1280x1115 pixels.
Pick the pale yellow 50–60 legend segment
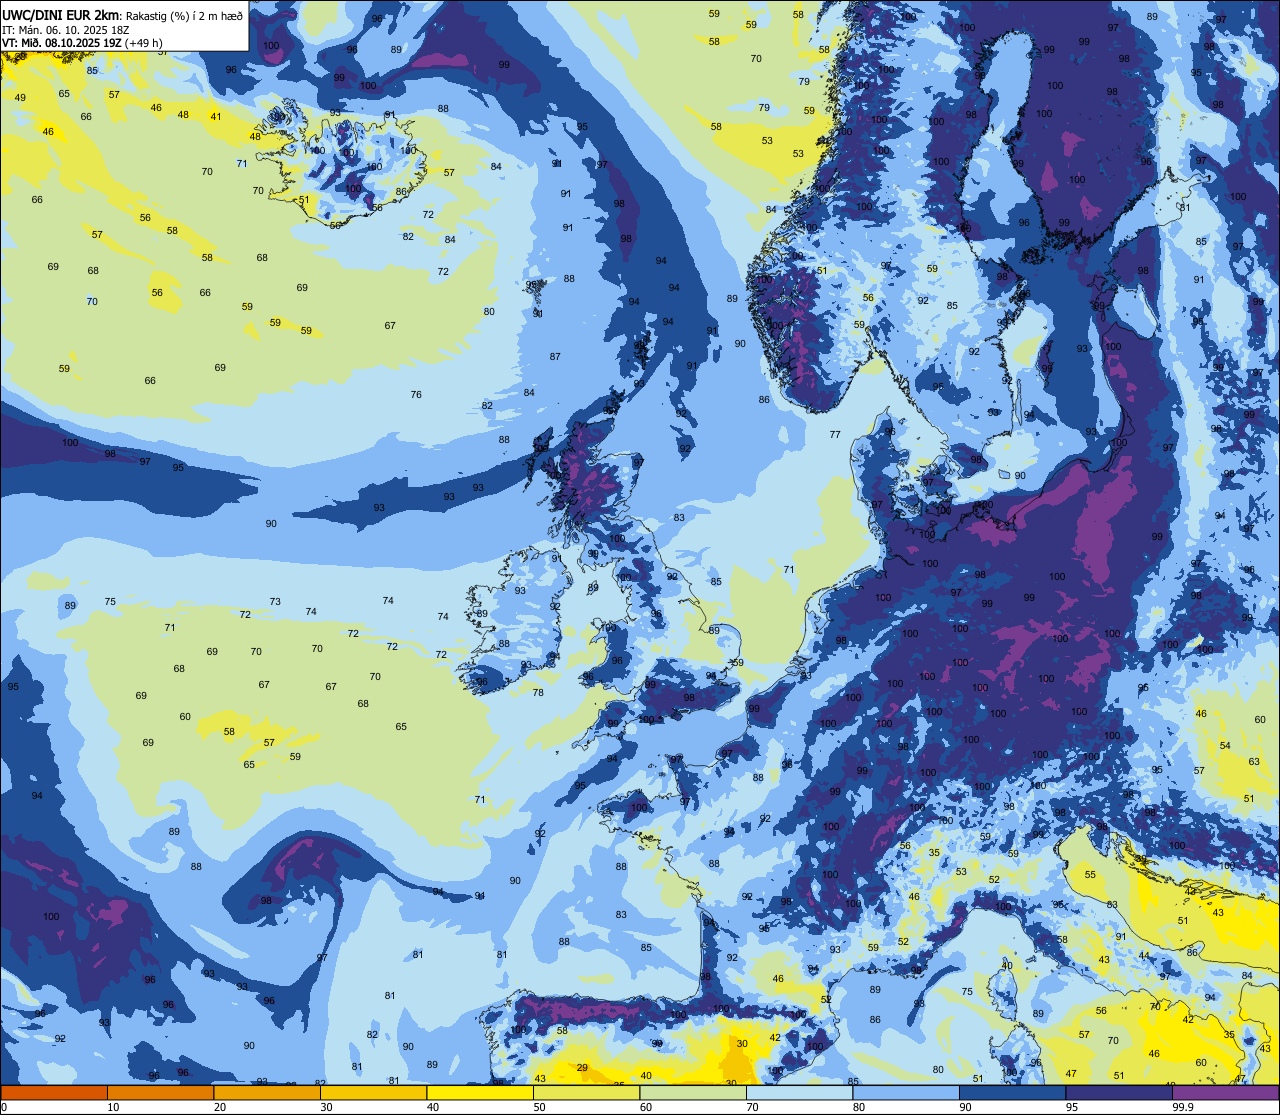tap(586, 1092)
